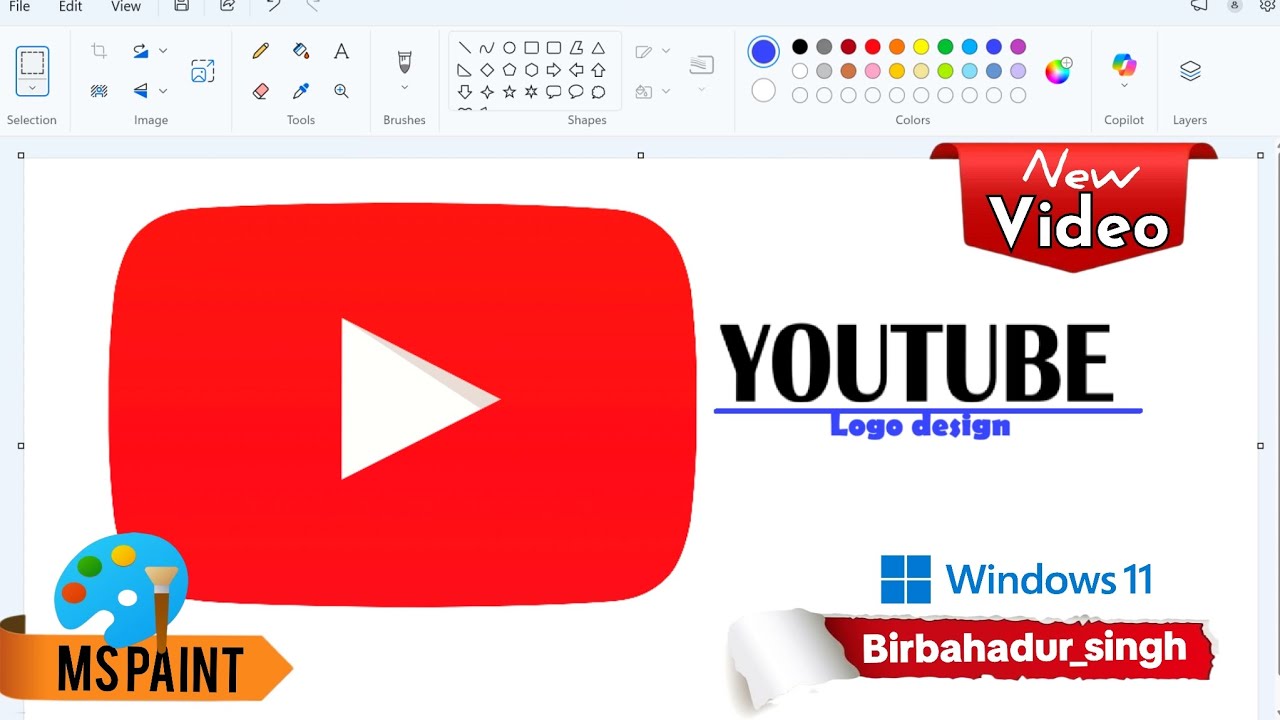
Task: Click the YOUTUBE text on canvas
Action: coord(916,363)
